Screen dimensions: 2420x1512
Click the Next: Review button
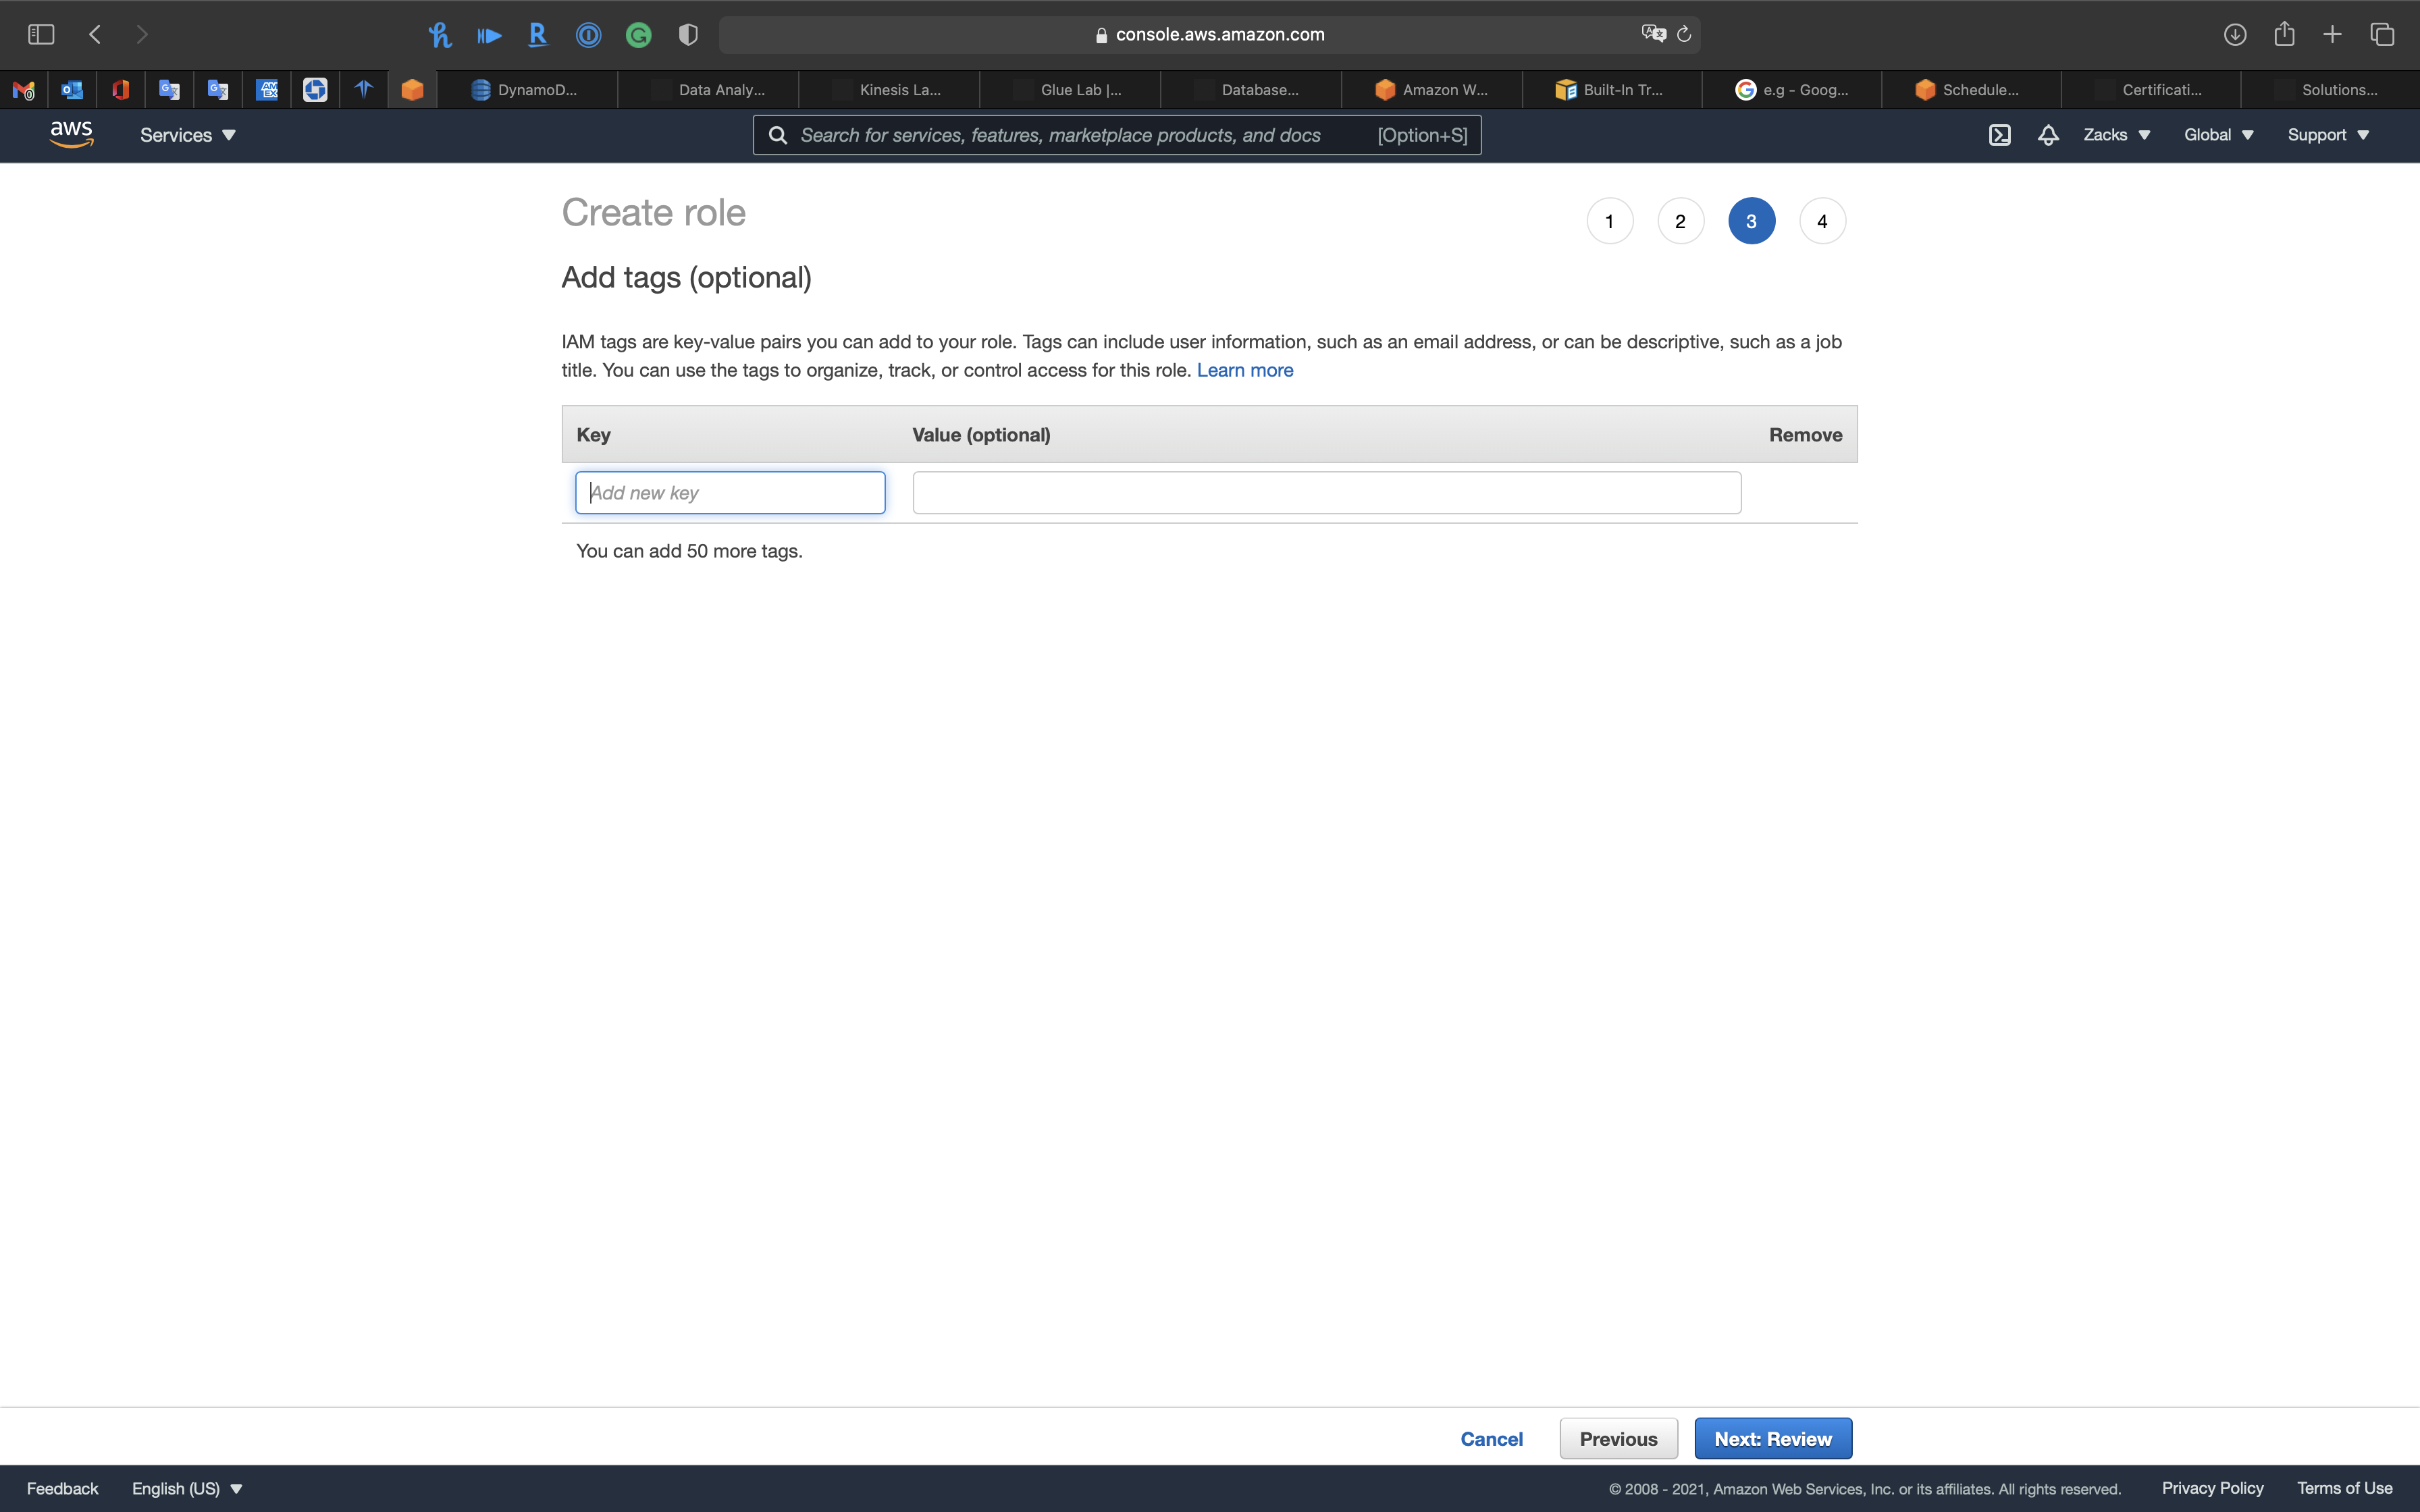tap(1772, 1437)
